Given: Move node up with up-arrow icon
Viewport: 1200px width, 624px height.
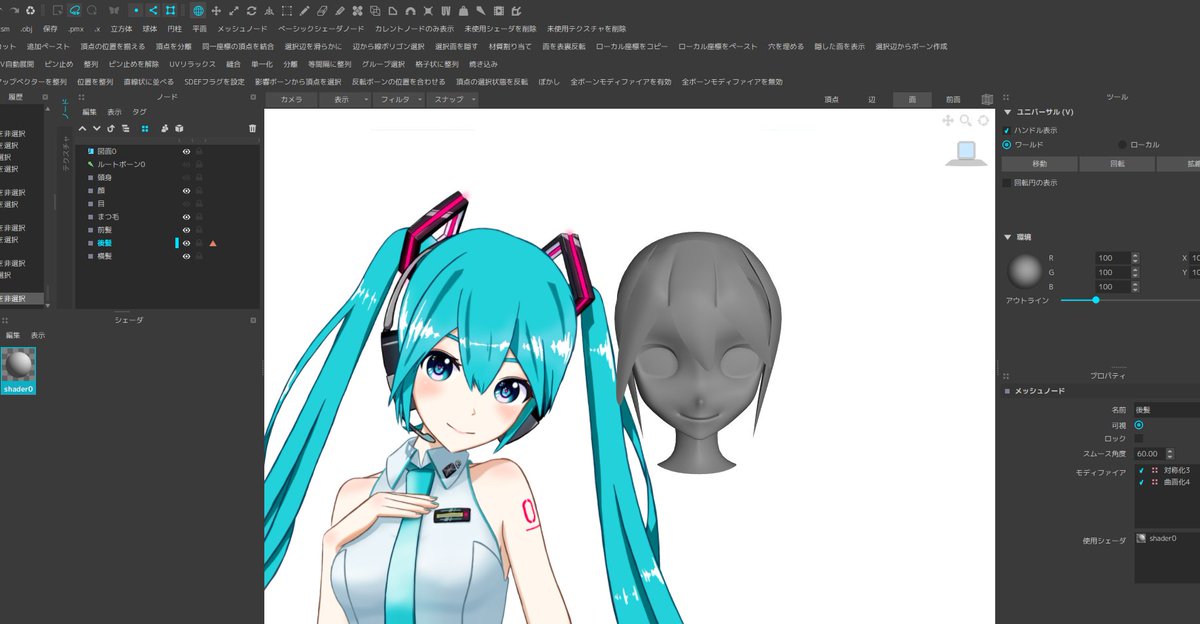Looking at the screenshot, I should 82,128.
